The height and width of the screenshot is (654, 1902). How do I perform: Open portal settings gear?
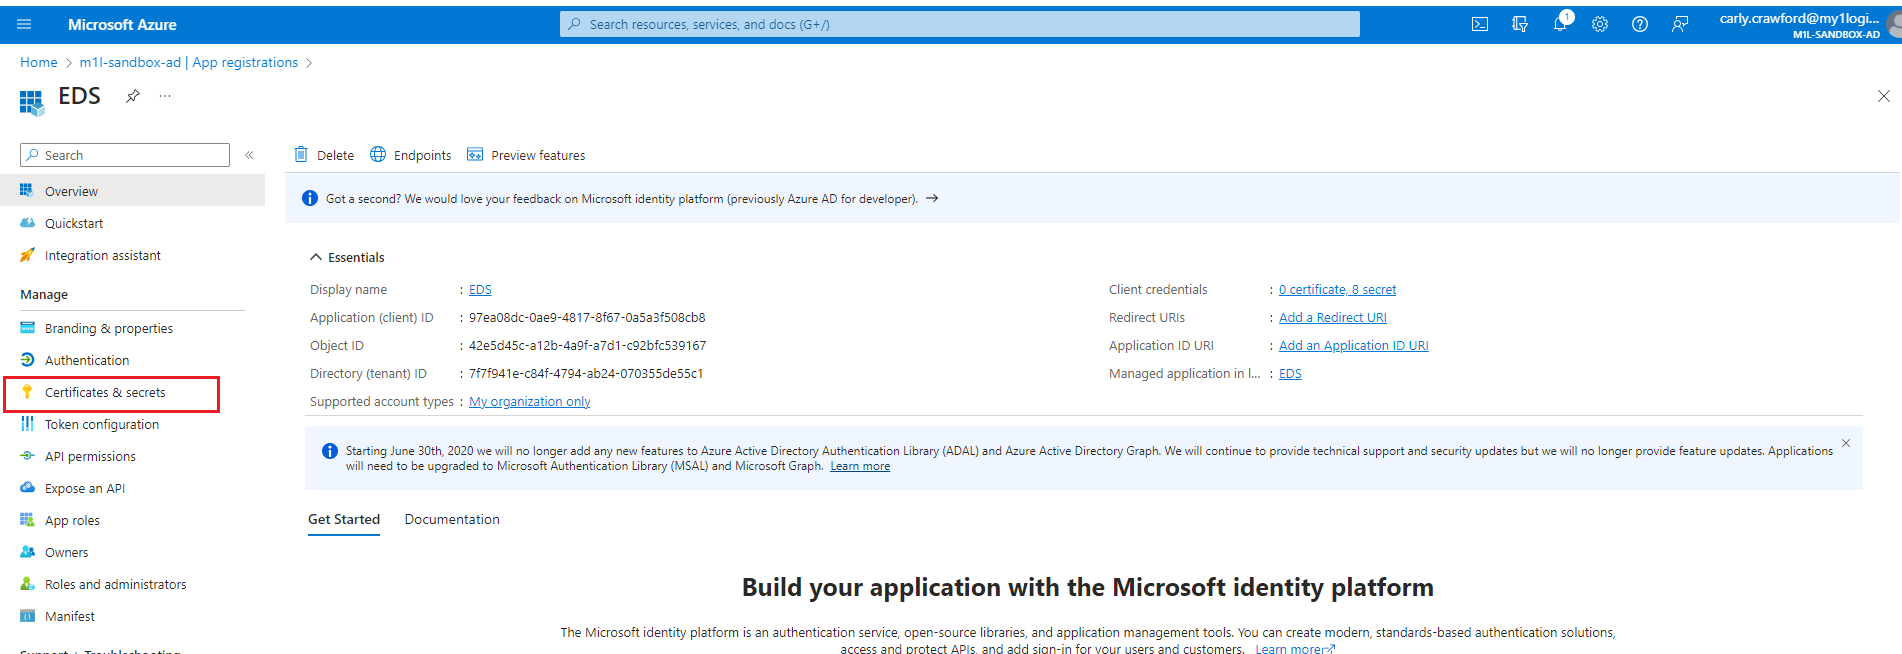click(1600, 24)
